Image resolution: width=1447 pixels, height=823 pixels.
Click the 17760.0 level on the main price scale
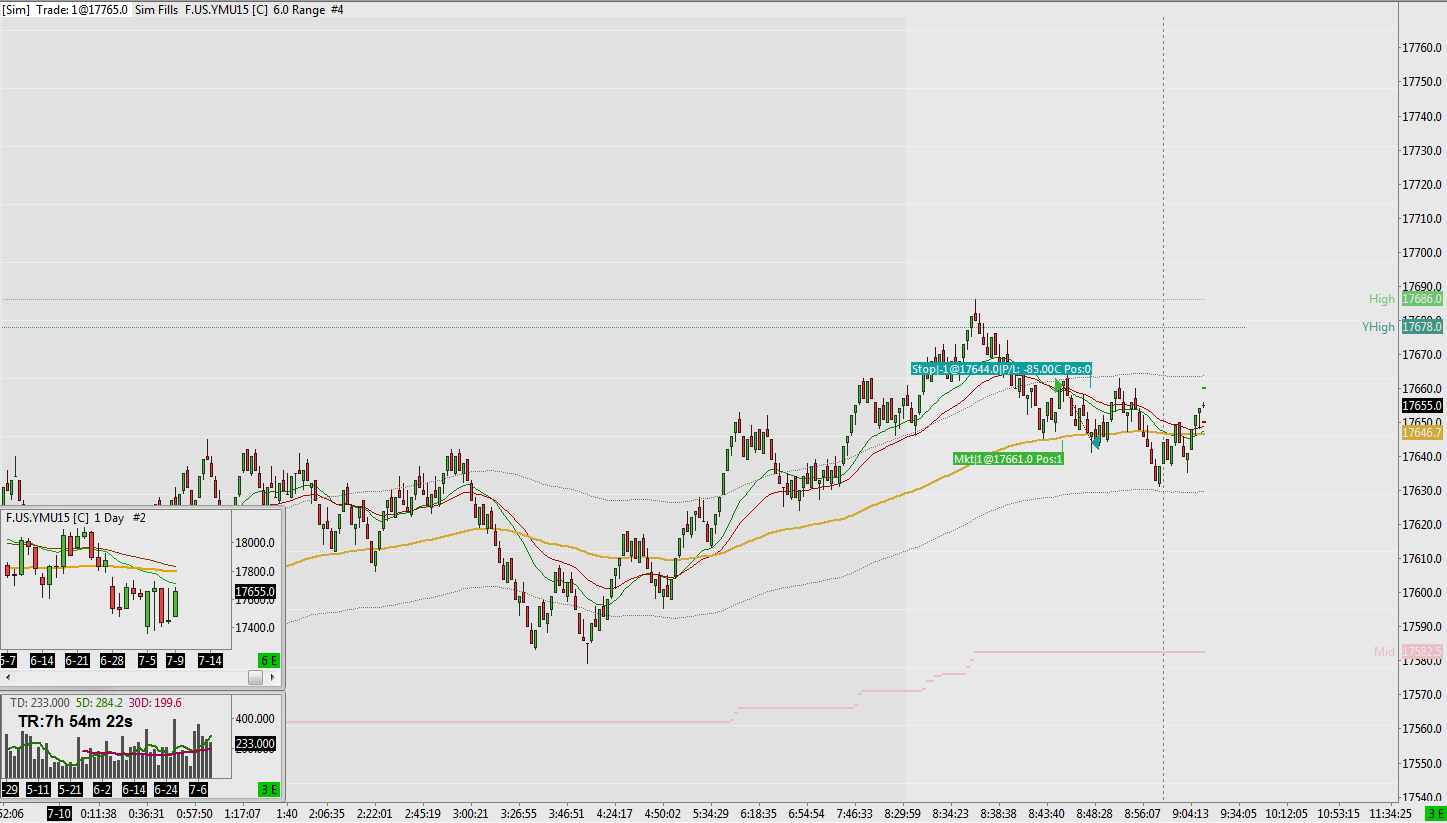(x=1422, y=47)
